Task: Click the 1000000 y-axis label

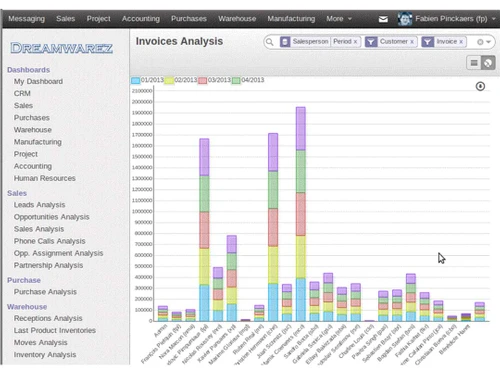Action: click(142, 211)
